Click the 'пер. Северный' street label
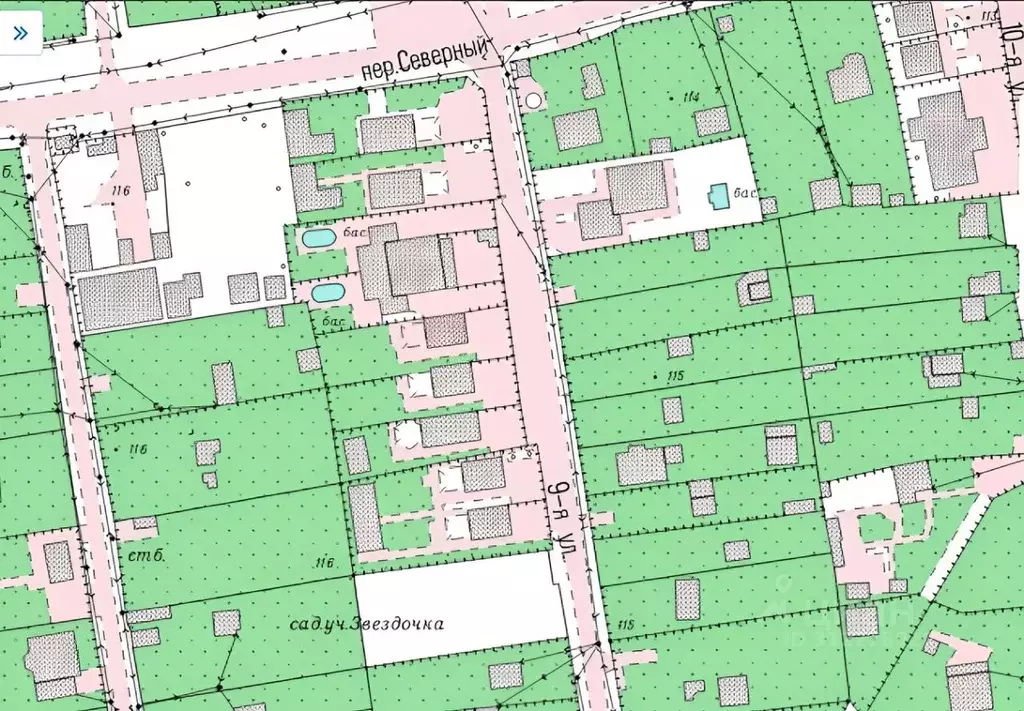The image size is (1024, 711). tap(426, 60)
